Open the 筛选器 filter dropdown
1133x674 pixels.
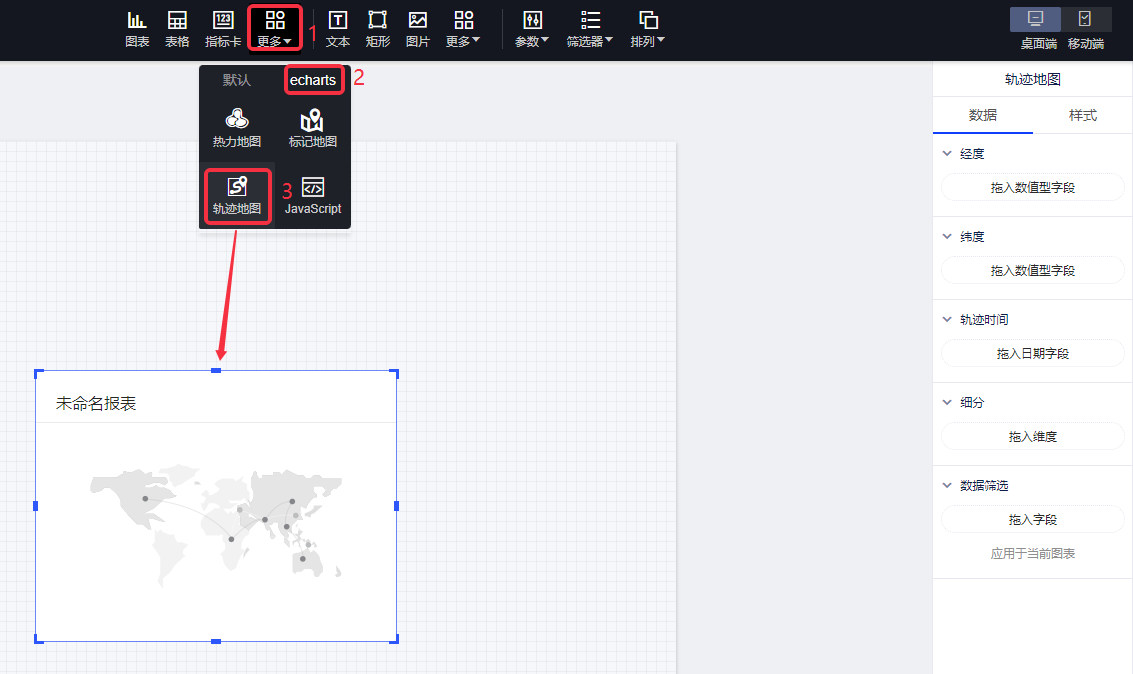590,29
